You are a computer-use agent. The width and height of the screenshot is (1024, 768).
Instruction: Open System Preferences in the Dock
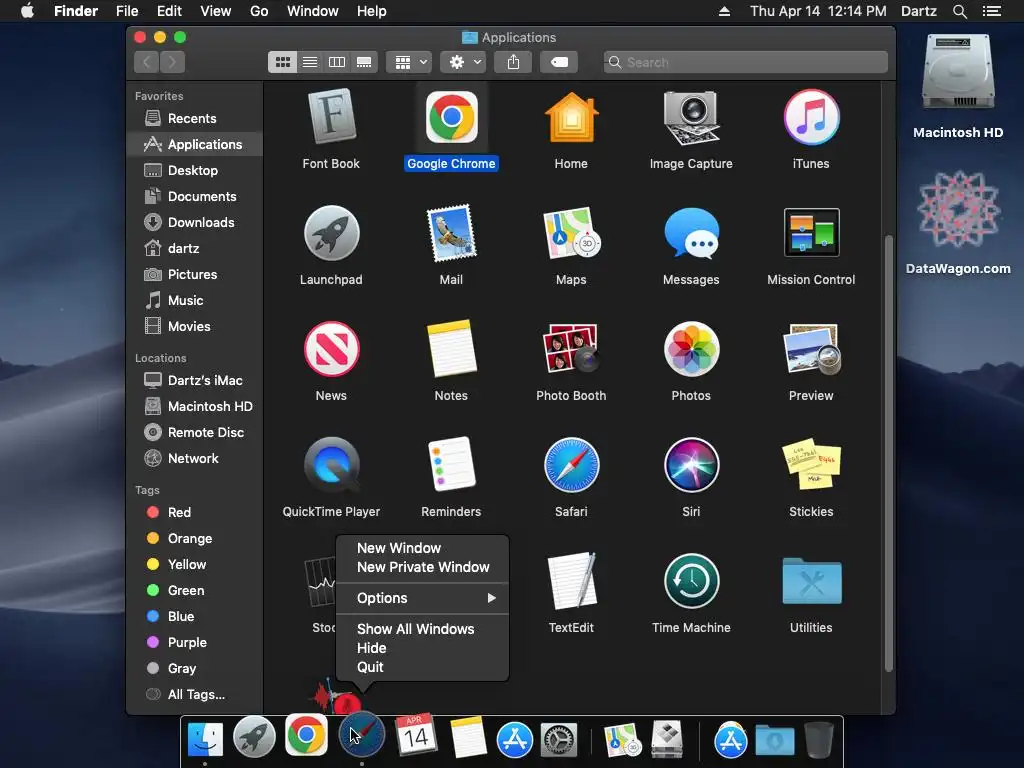click(x=558, y=740)
